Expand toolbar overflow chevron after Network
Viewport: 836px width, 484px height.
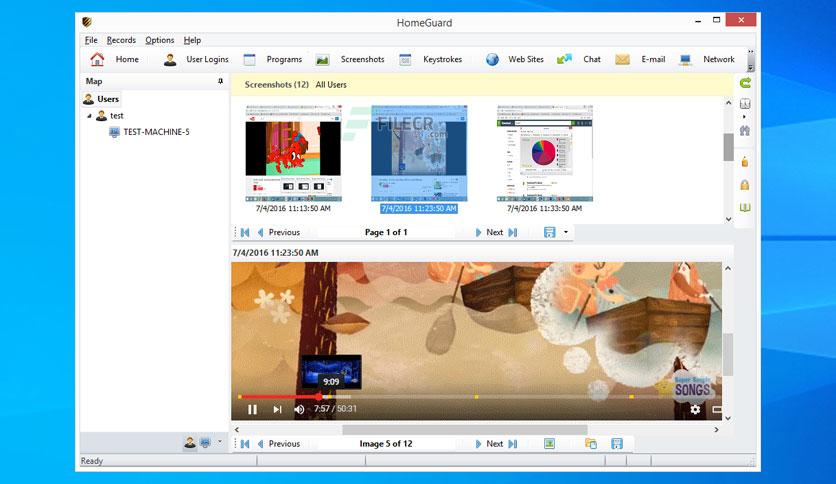751,52
